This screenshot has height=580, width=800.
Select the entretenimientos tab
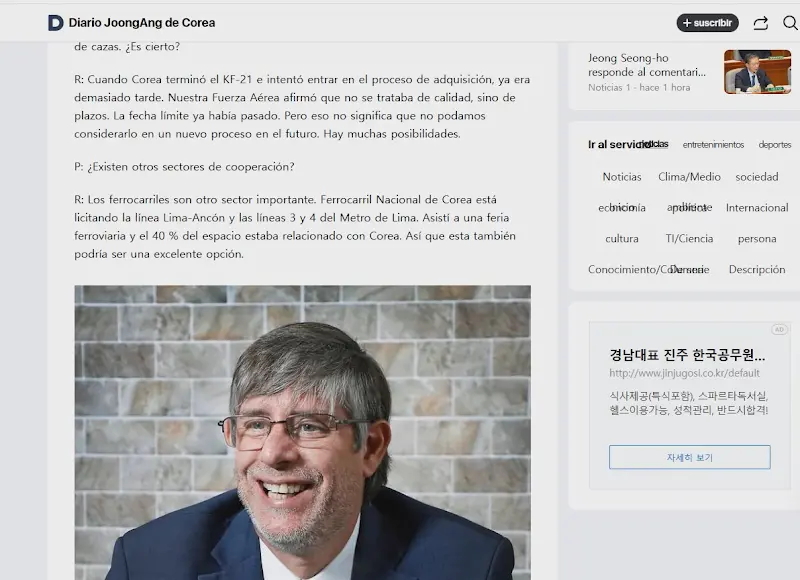pyautogui.click(x=713, y=145)
